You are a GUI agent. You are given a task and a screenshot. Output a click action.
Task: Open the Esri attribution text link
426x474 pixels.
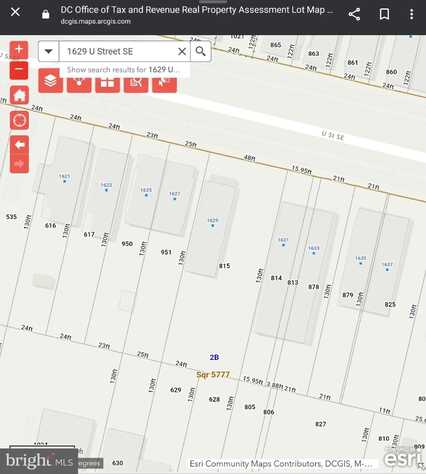[281, 464]
